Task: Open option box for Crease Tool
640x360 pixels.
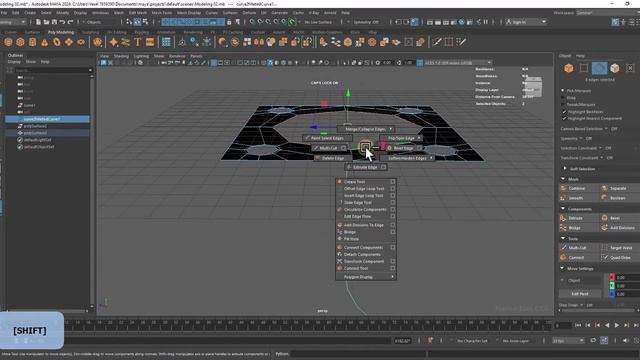Action: click(393, 182)
